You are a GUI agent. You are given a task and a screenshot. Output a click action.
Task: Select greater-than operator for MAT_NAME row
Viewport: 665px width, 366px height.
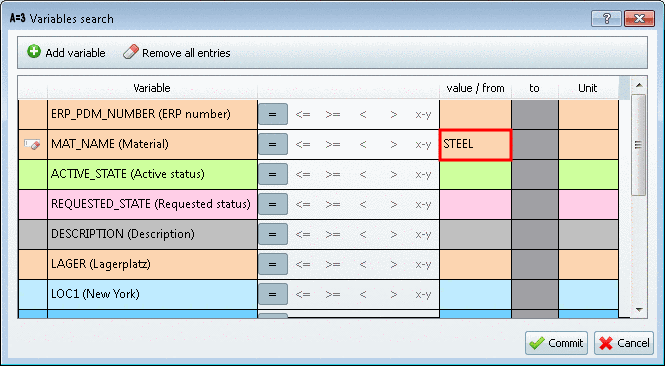(394, 144)
